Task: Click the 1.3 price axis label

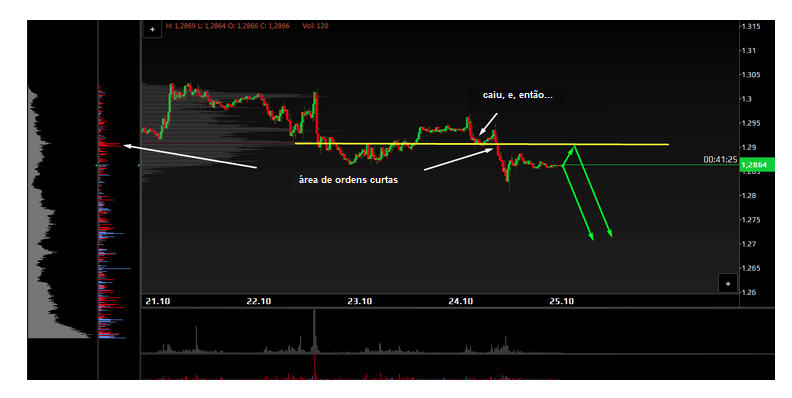Action: (x=747, y=99)
